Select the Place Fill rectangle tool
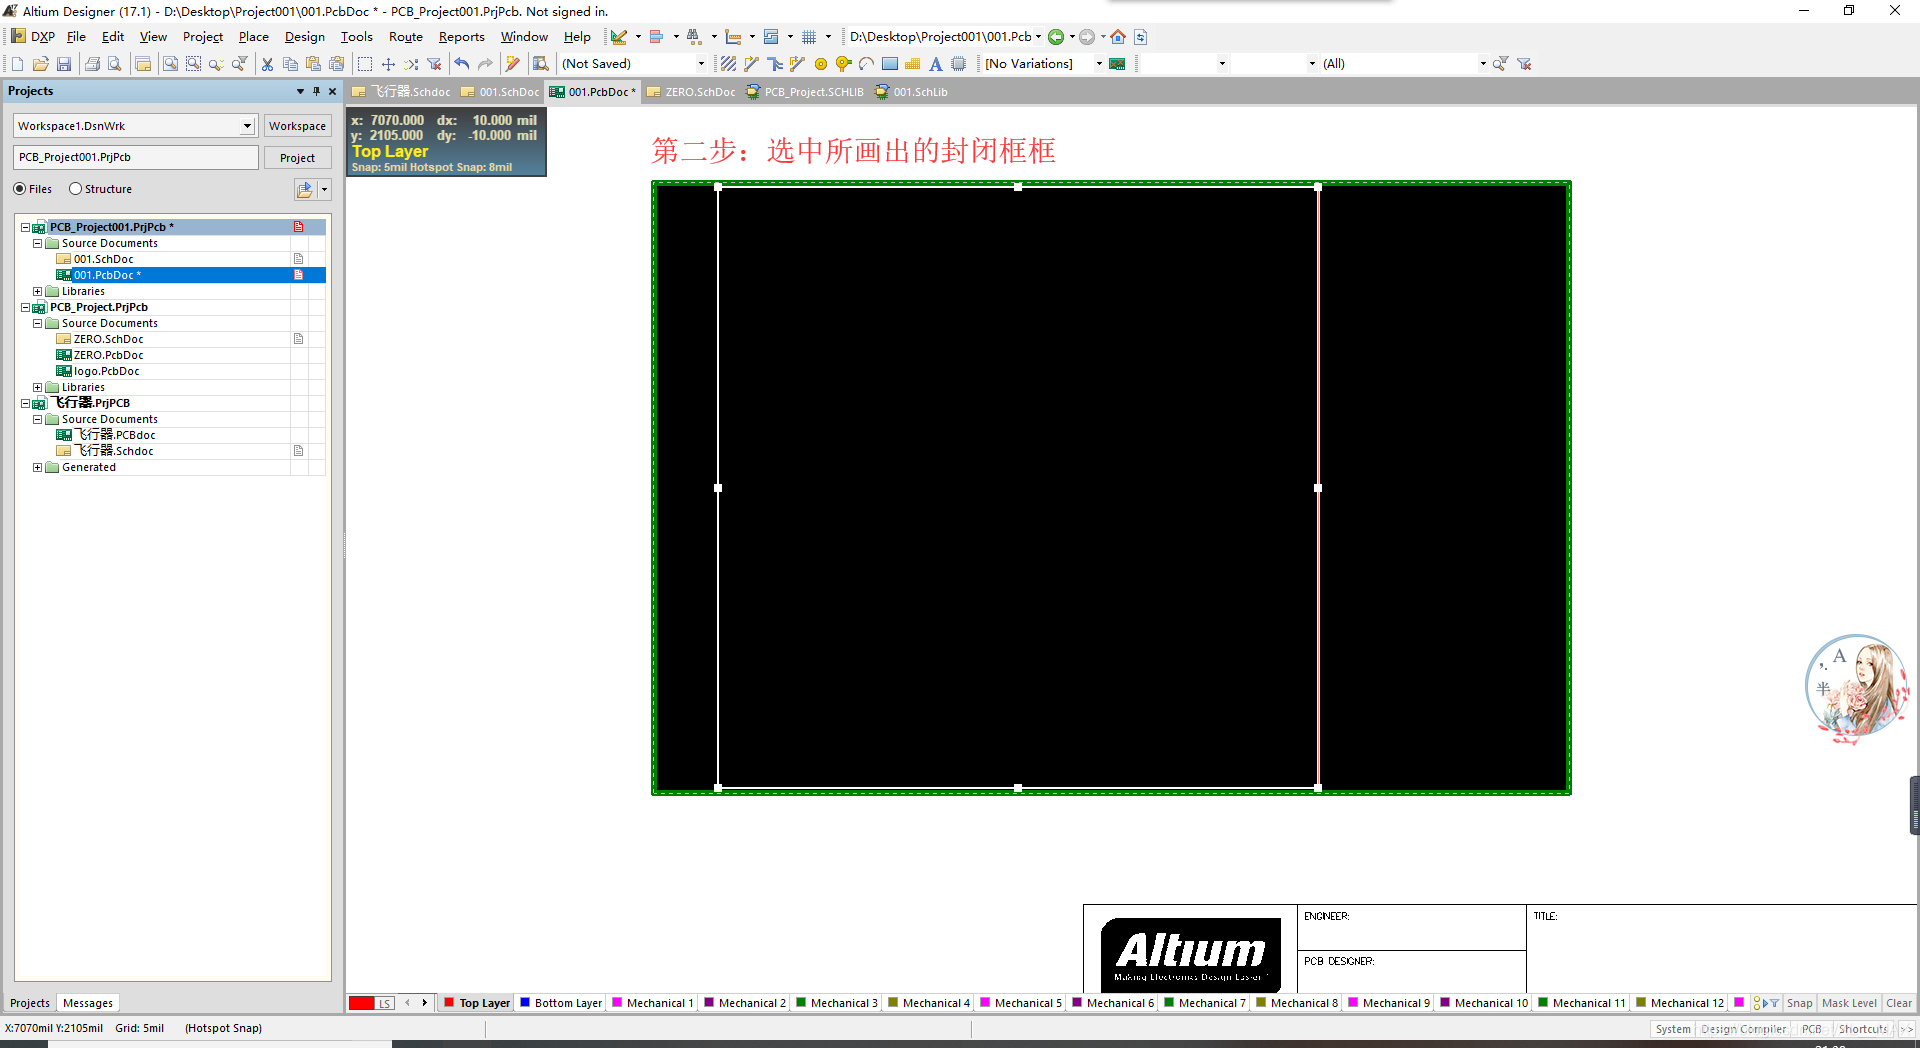 [890, 64]
